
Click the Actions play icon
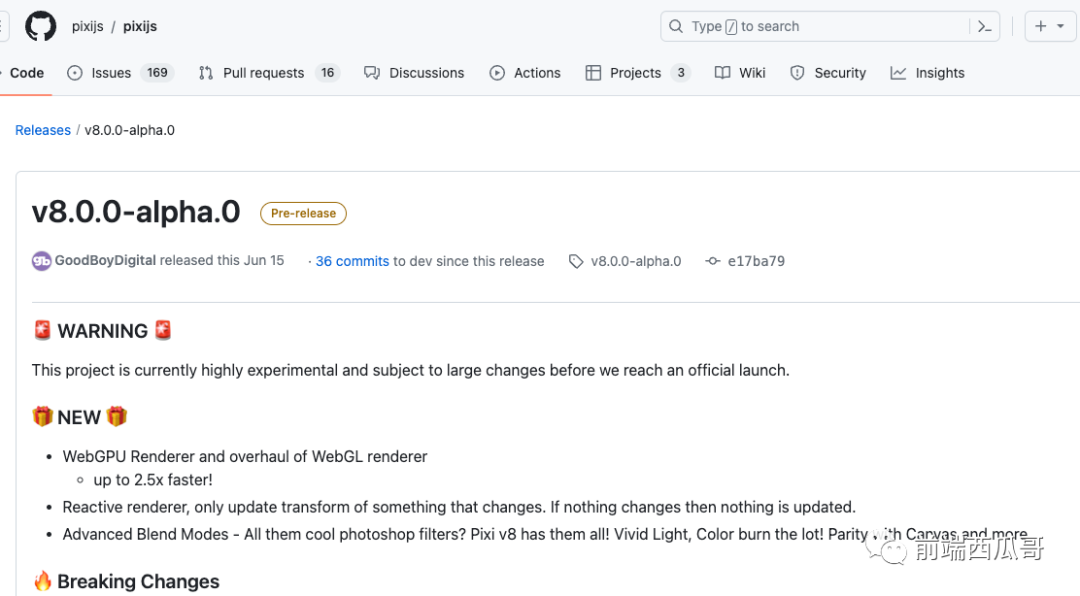click(x=497, y=73)
